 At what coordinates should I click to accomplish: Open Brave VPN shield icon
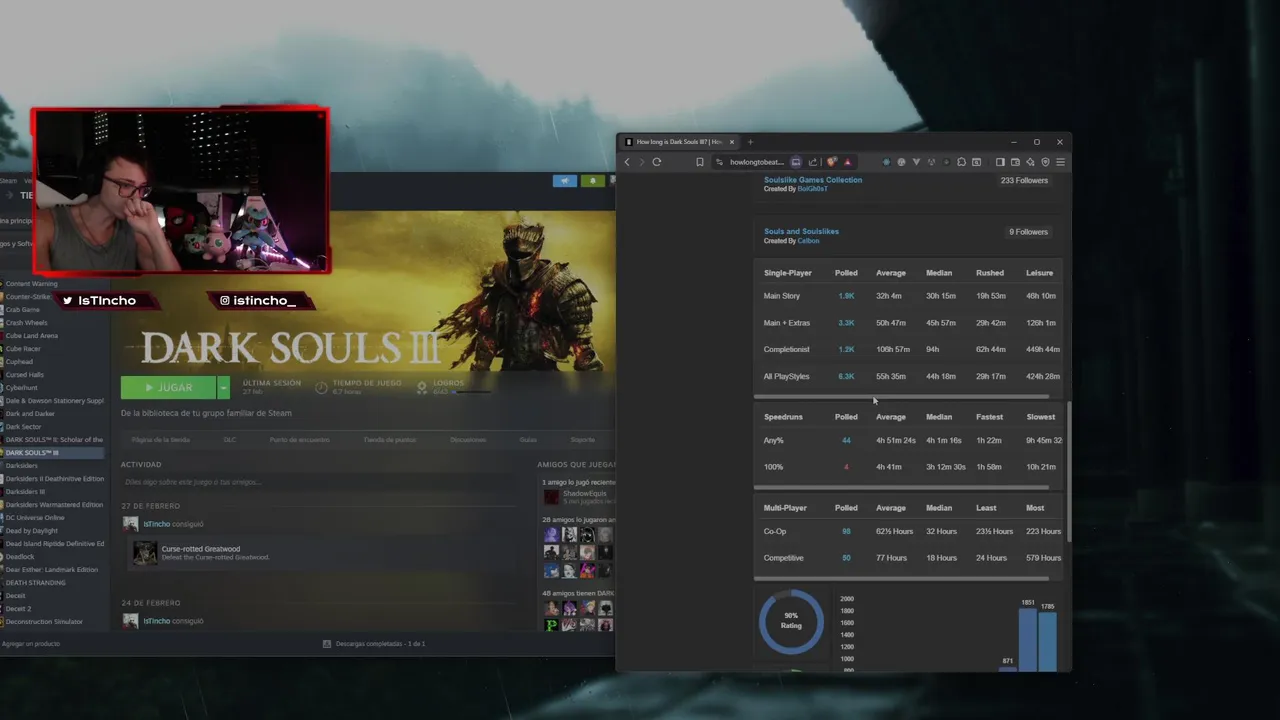[x=1046, y=162]
